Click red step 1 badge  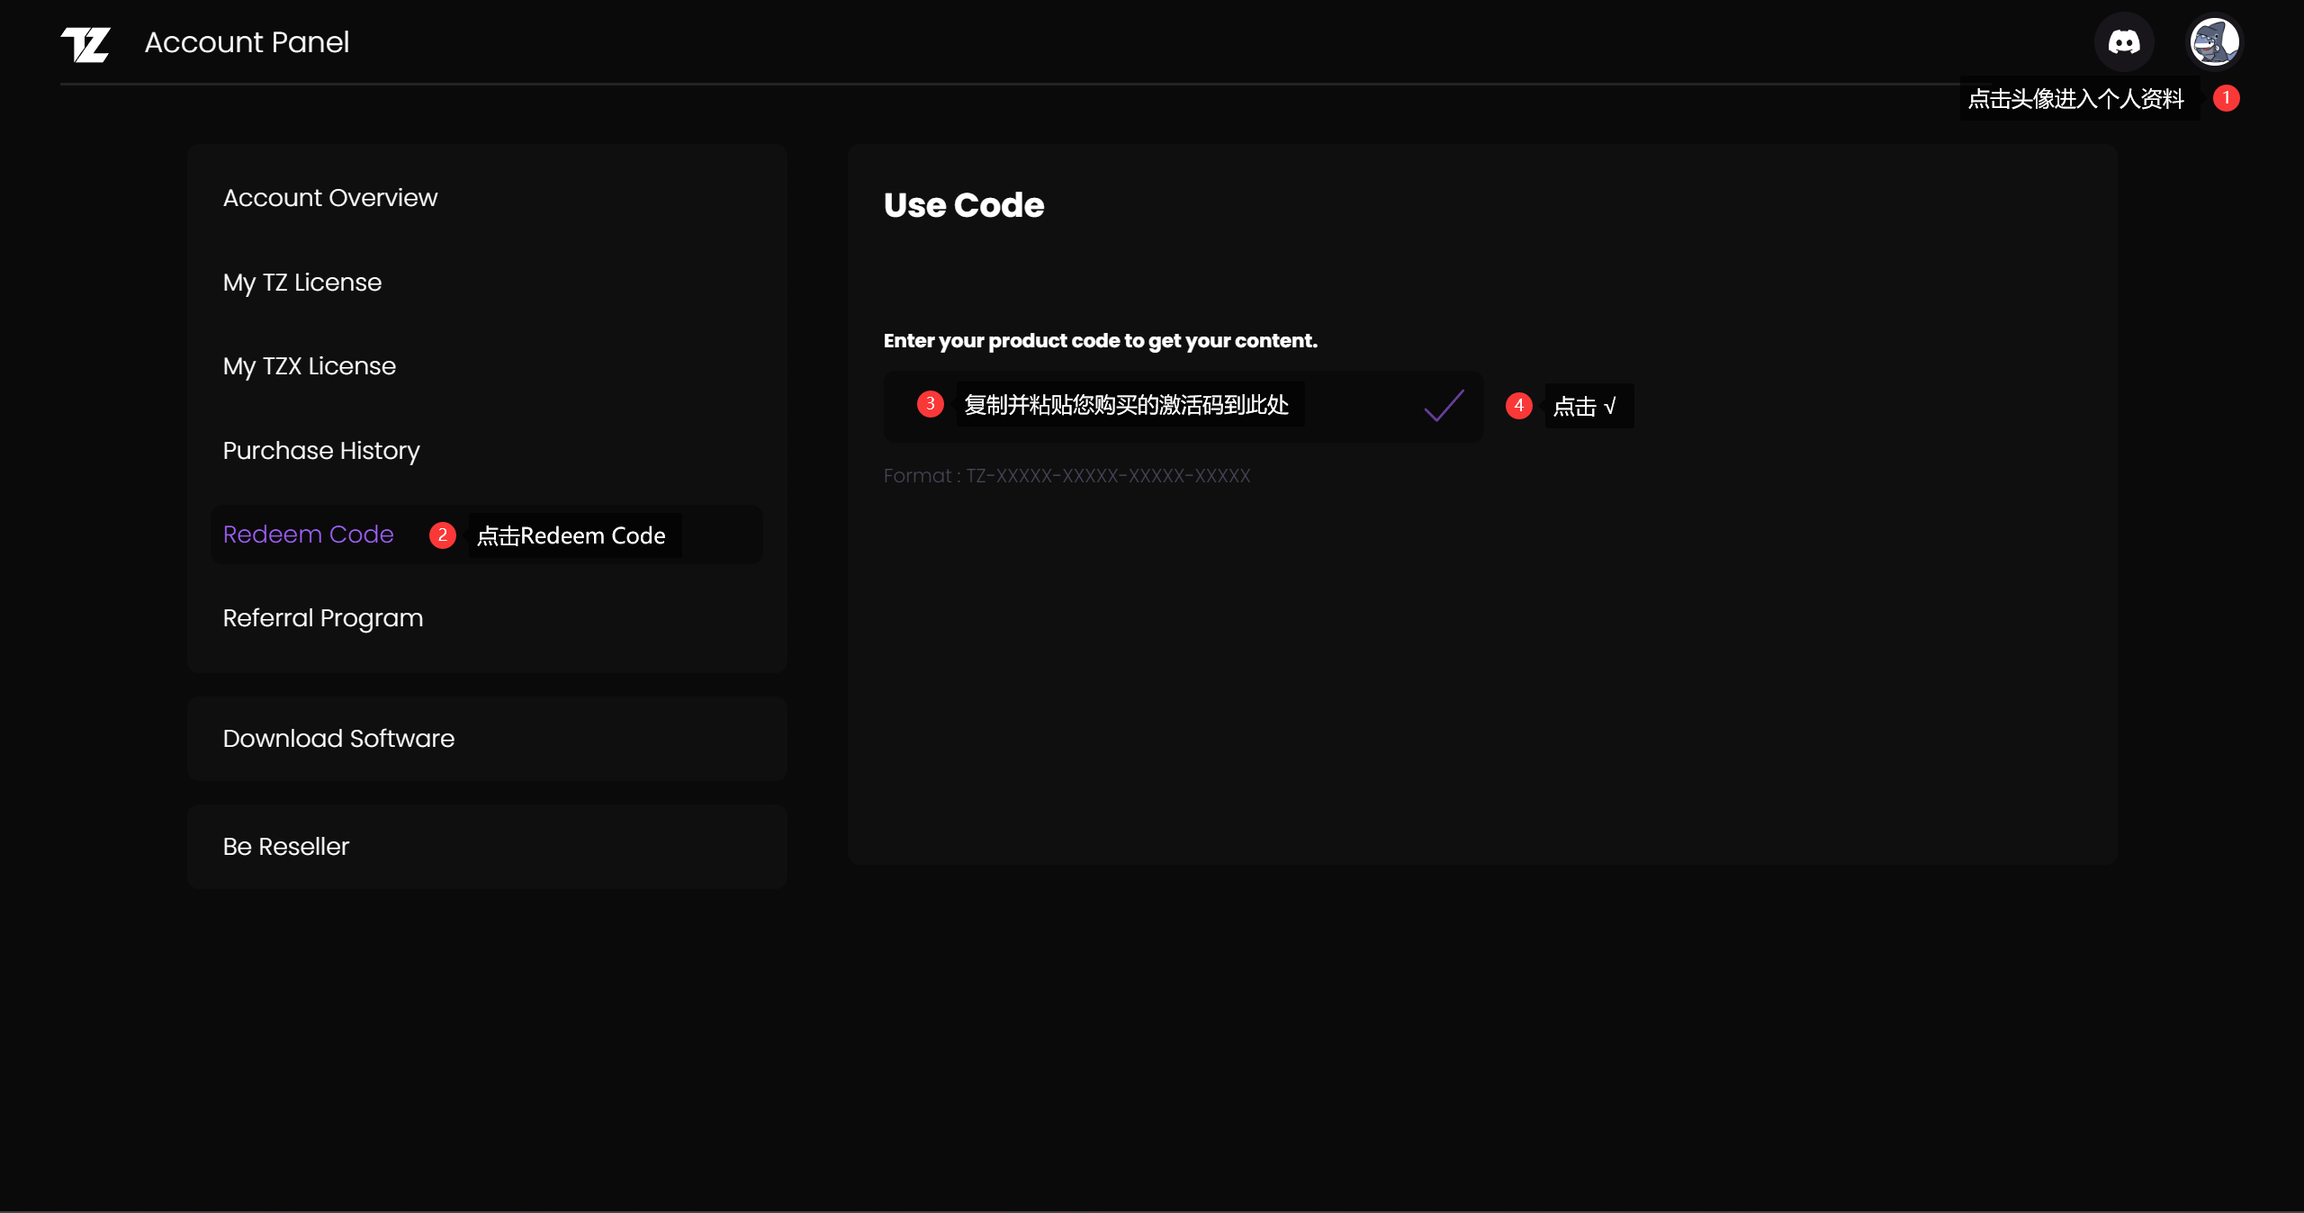[x=2226, y=98]
